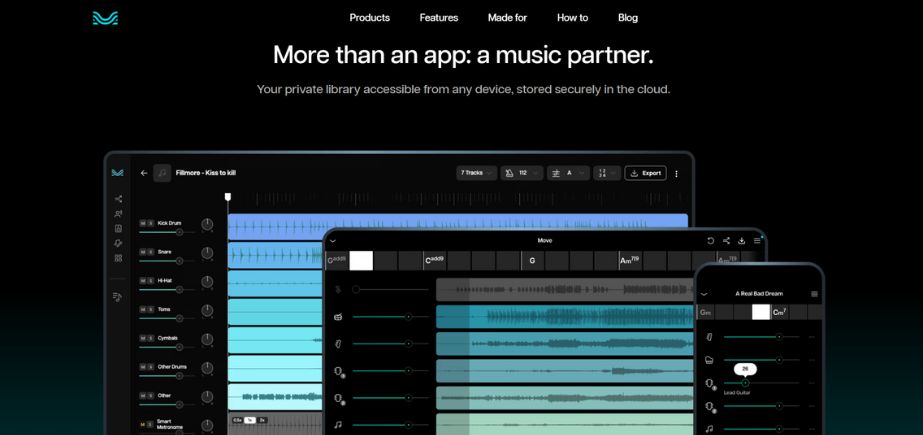Screen dimensions: 923x435
Task: Collapse the Move player with the tablet chevron
Action: pyautogui.click(x=333, y=241)
